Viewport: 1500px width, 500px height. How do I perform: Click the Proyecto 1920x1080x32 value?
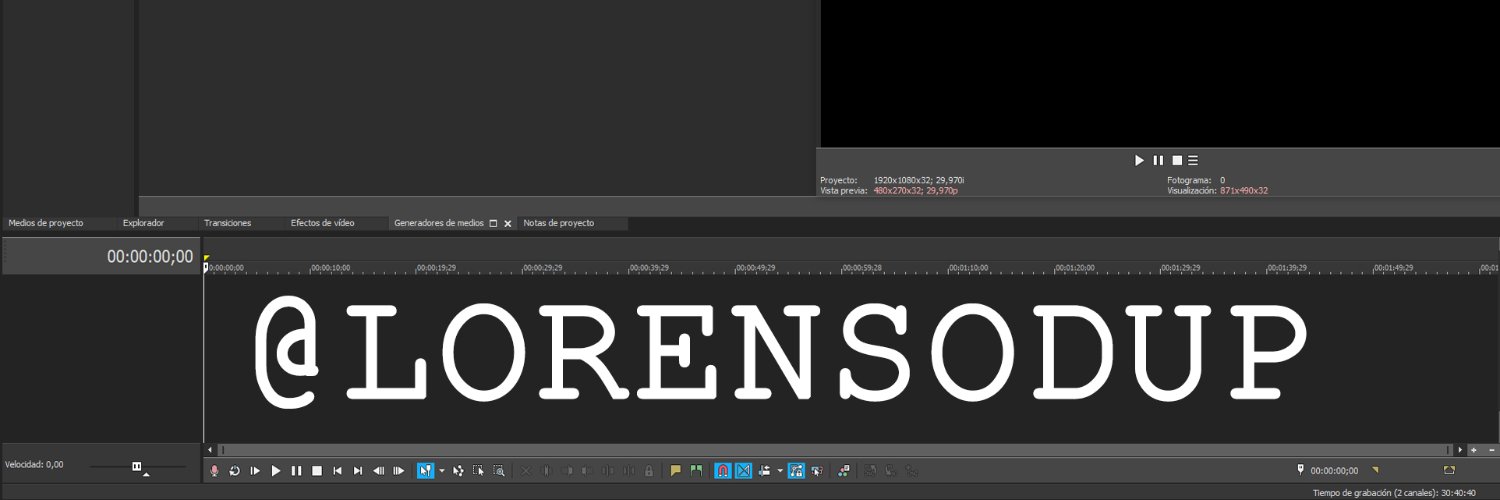(x=918, y=180)
